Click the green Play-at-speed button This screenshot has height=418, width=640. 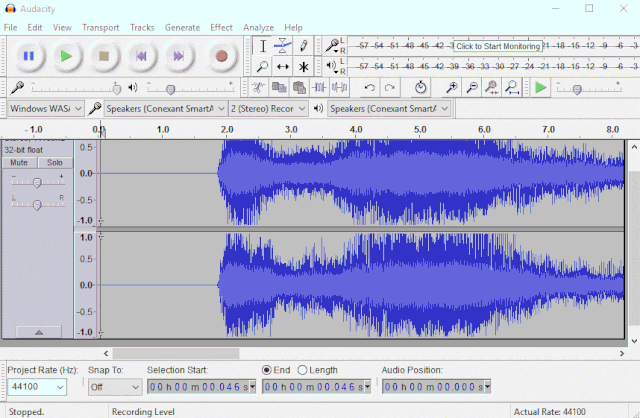[x=541, y=87]
